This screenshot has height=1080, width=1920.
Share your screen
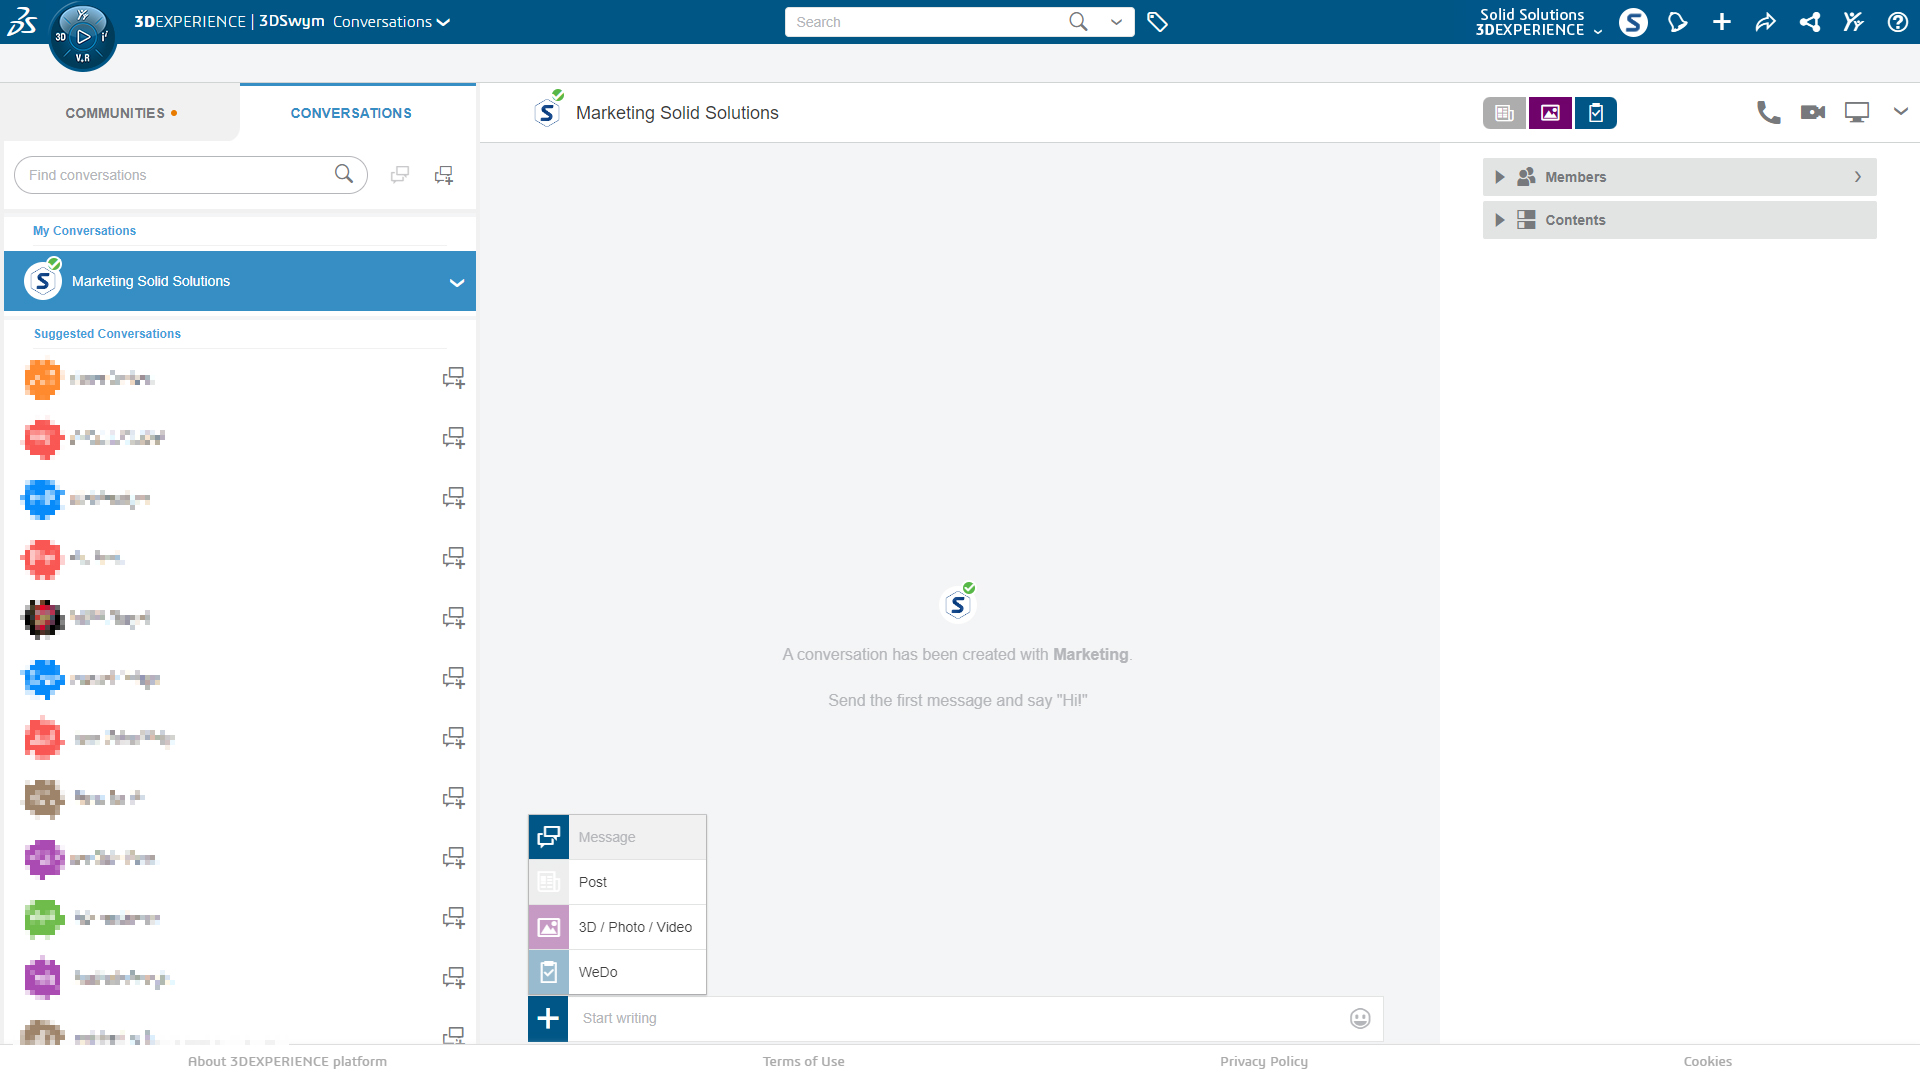tap(1857, 112)
